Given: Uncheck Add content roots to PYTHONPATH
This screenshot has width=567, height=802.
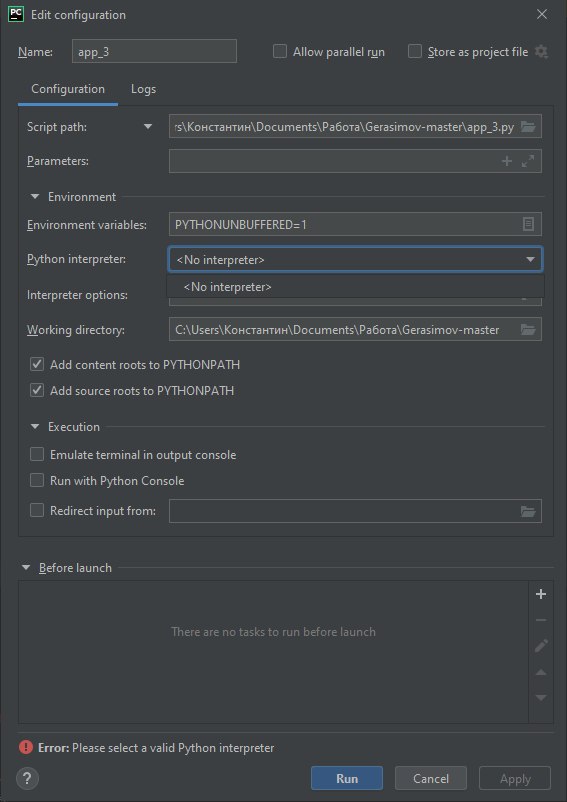Looking at the screenshot, I should [37, 365].
